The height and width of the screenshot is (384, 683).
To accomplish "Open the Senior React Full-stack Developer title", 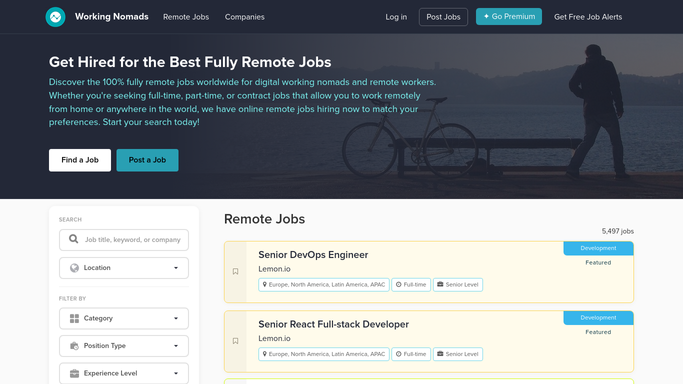I will (x=334, y=324).
